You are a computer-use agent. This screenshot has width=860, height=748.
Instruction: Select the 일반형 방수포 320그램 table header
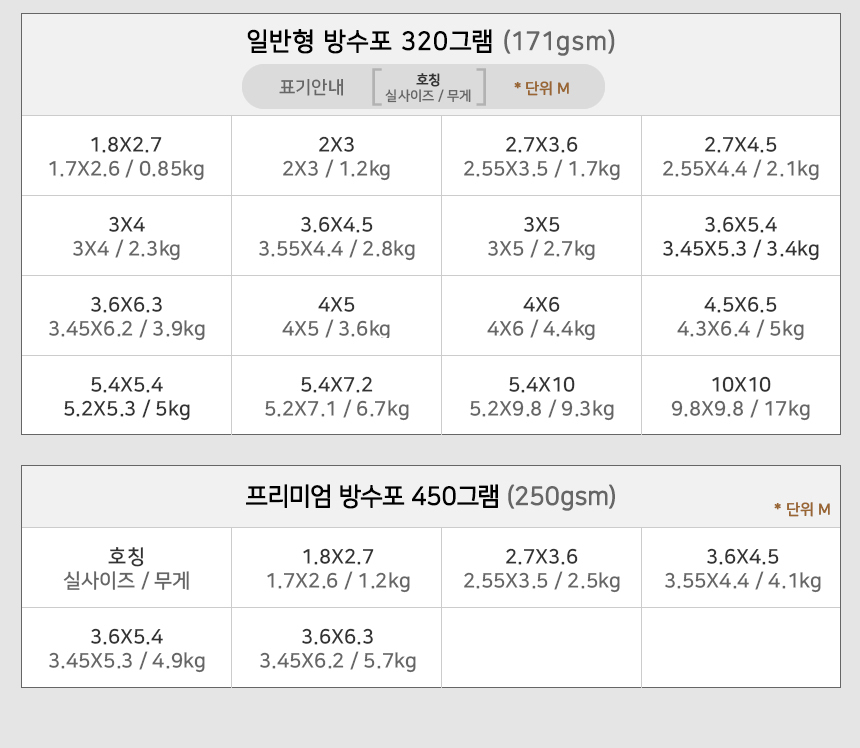[x=430, y=42]
